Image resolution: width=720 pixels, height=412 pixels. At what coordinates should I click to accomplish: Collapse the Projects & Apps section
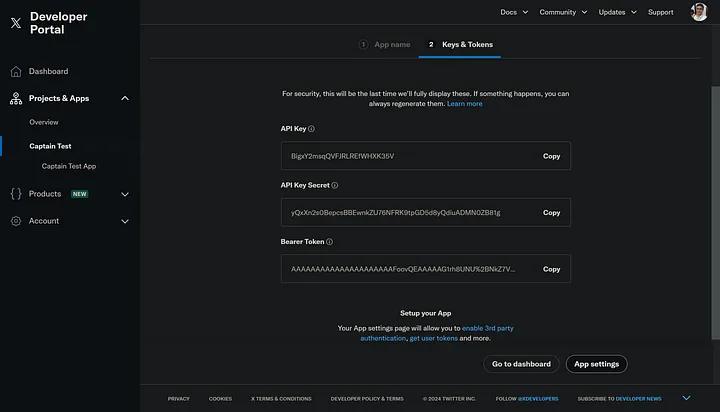tap(125, 98)
